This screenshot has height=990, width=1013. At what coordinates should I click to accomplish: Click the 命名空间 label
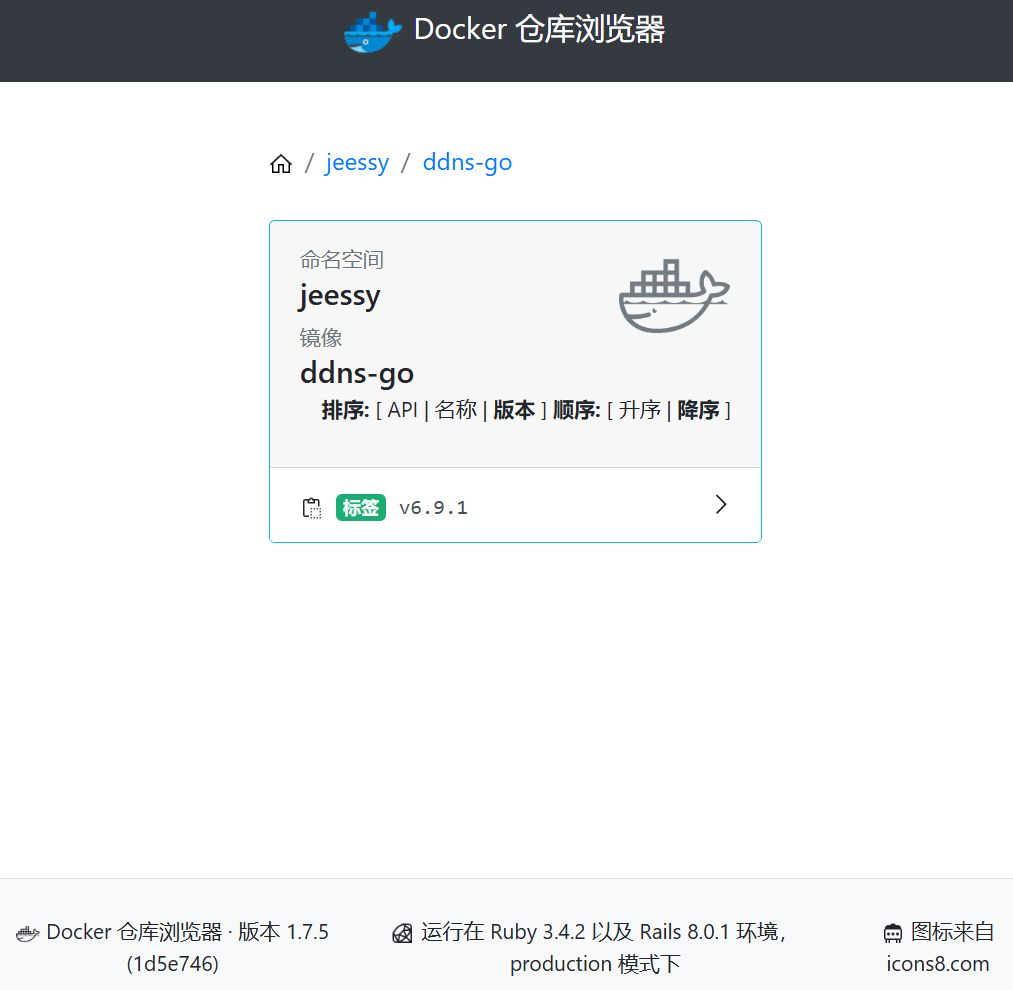[342, 260]
